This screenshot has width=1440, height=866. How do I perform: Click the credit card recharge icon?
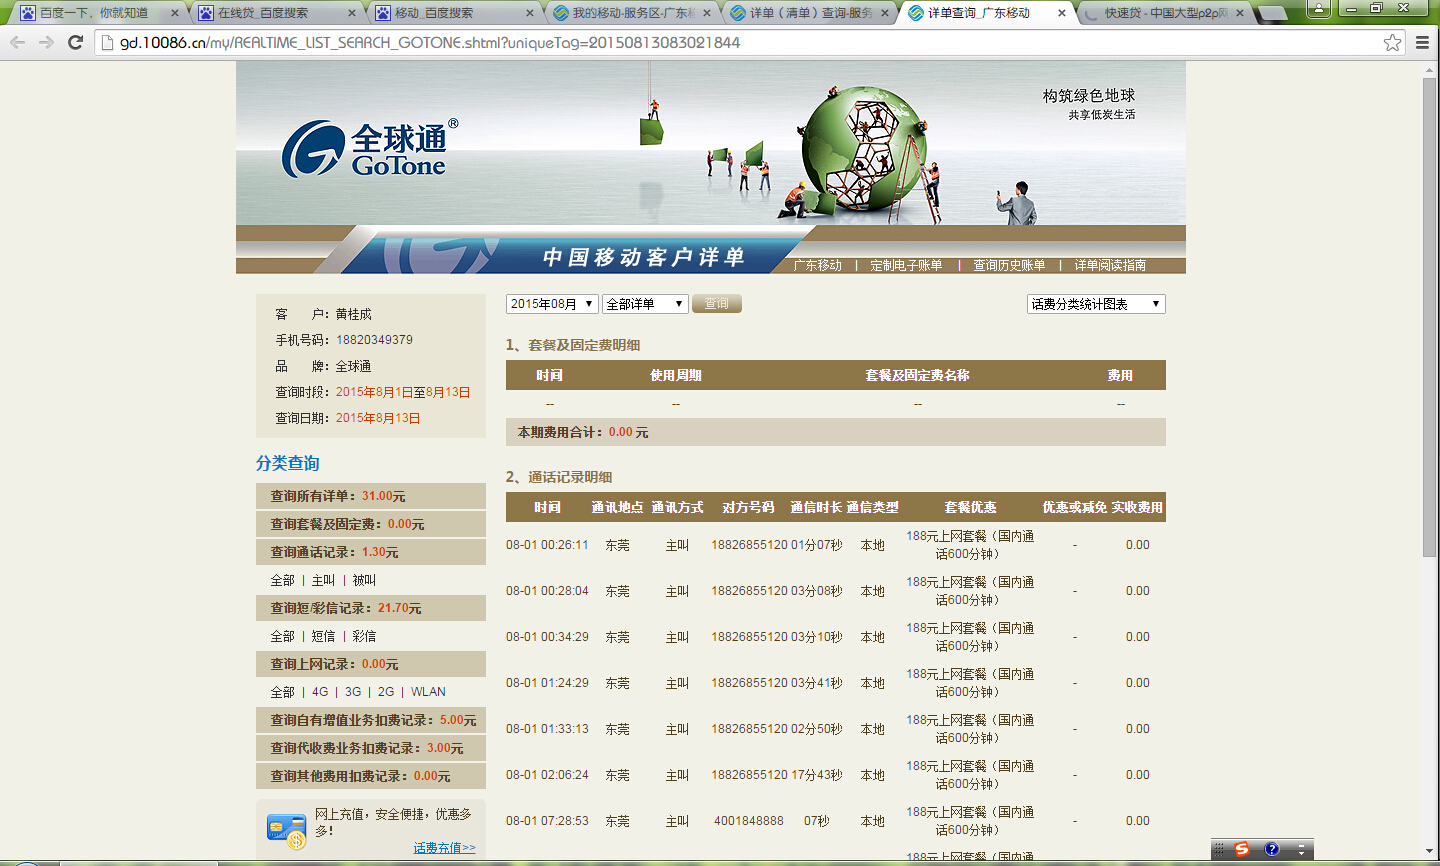pyautogui.click(x=287, y=830)
